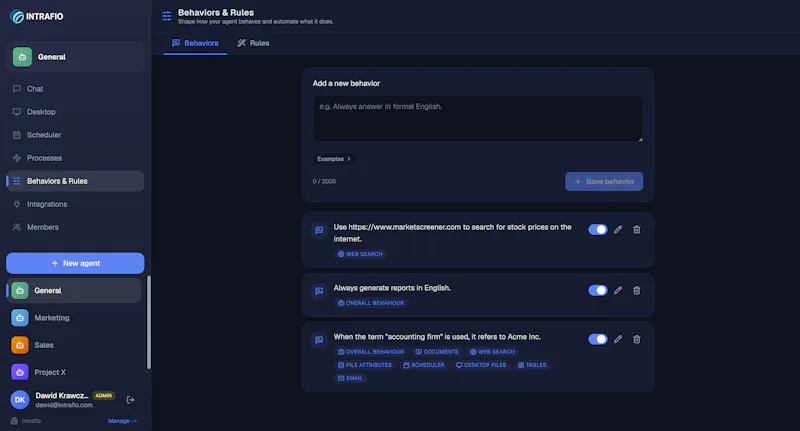
Task: Click the green General agent robot icon at top
Action: (22, 57)
